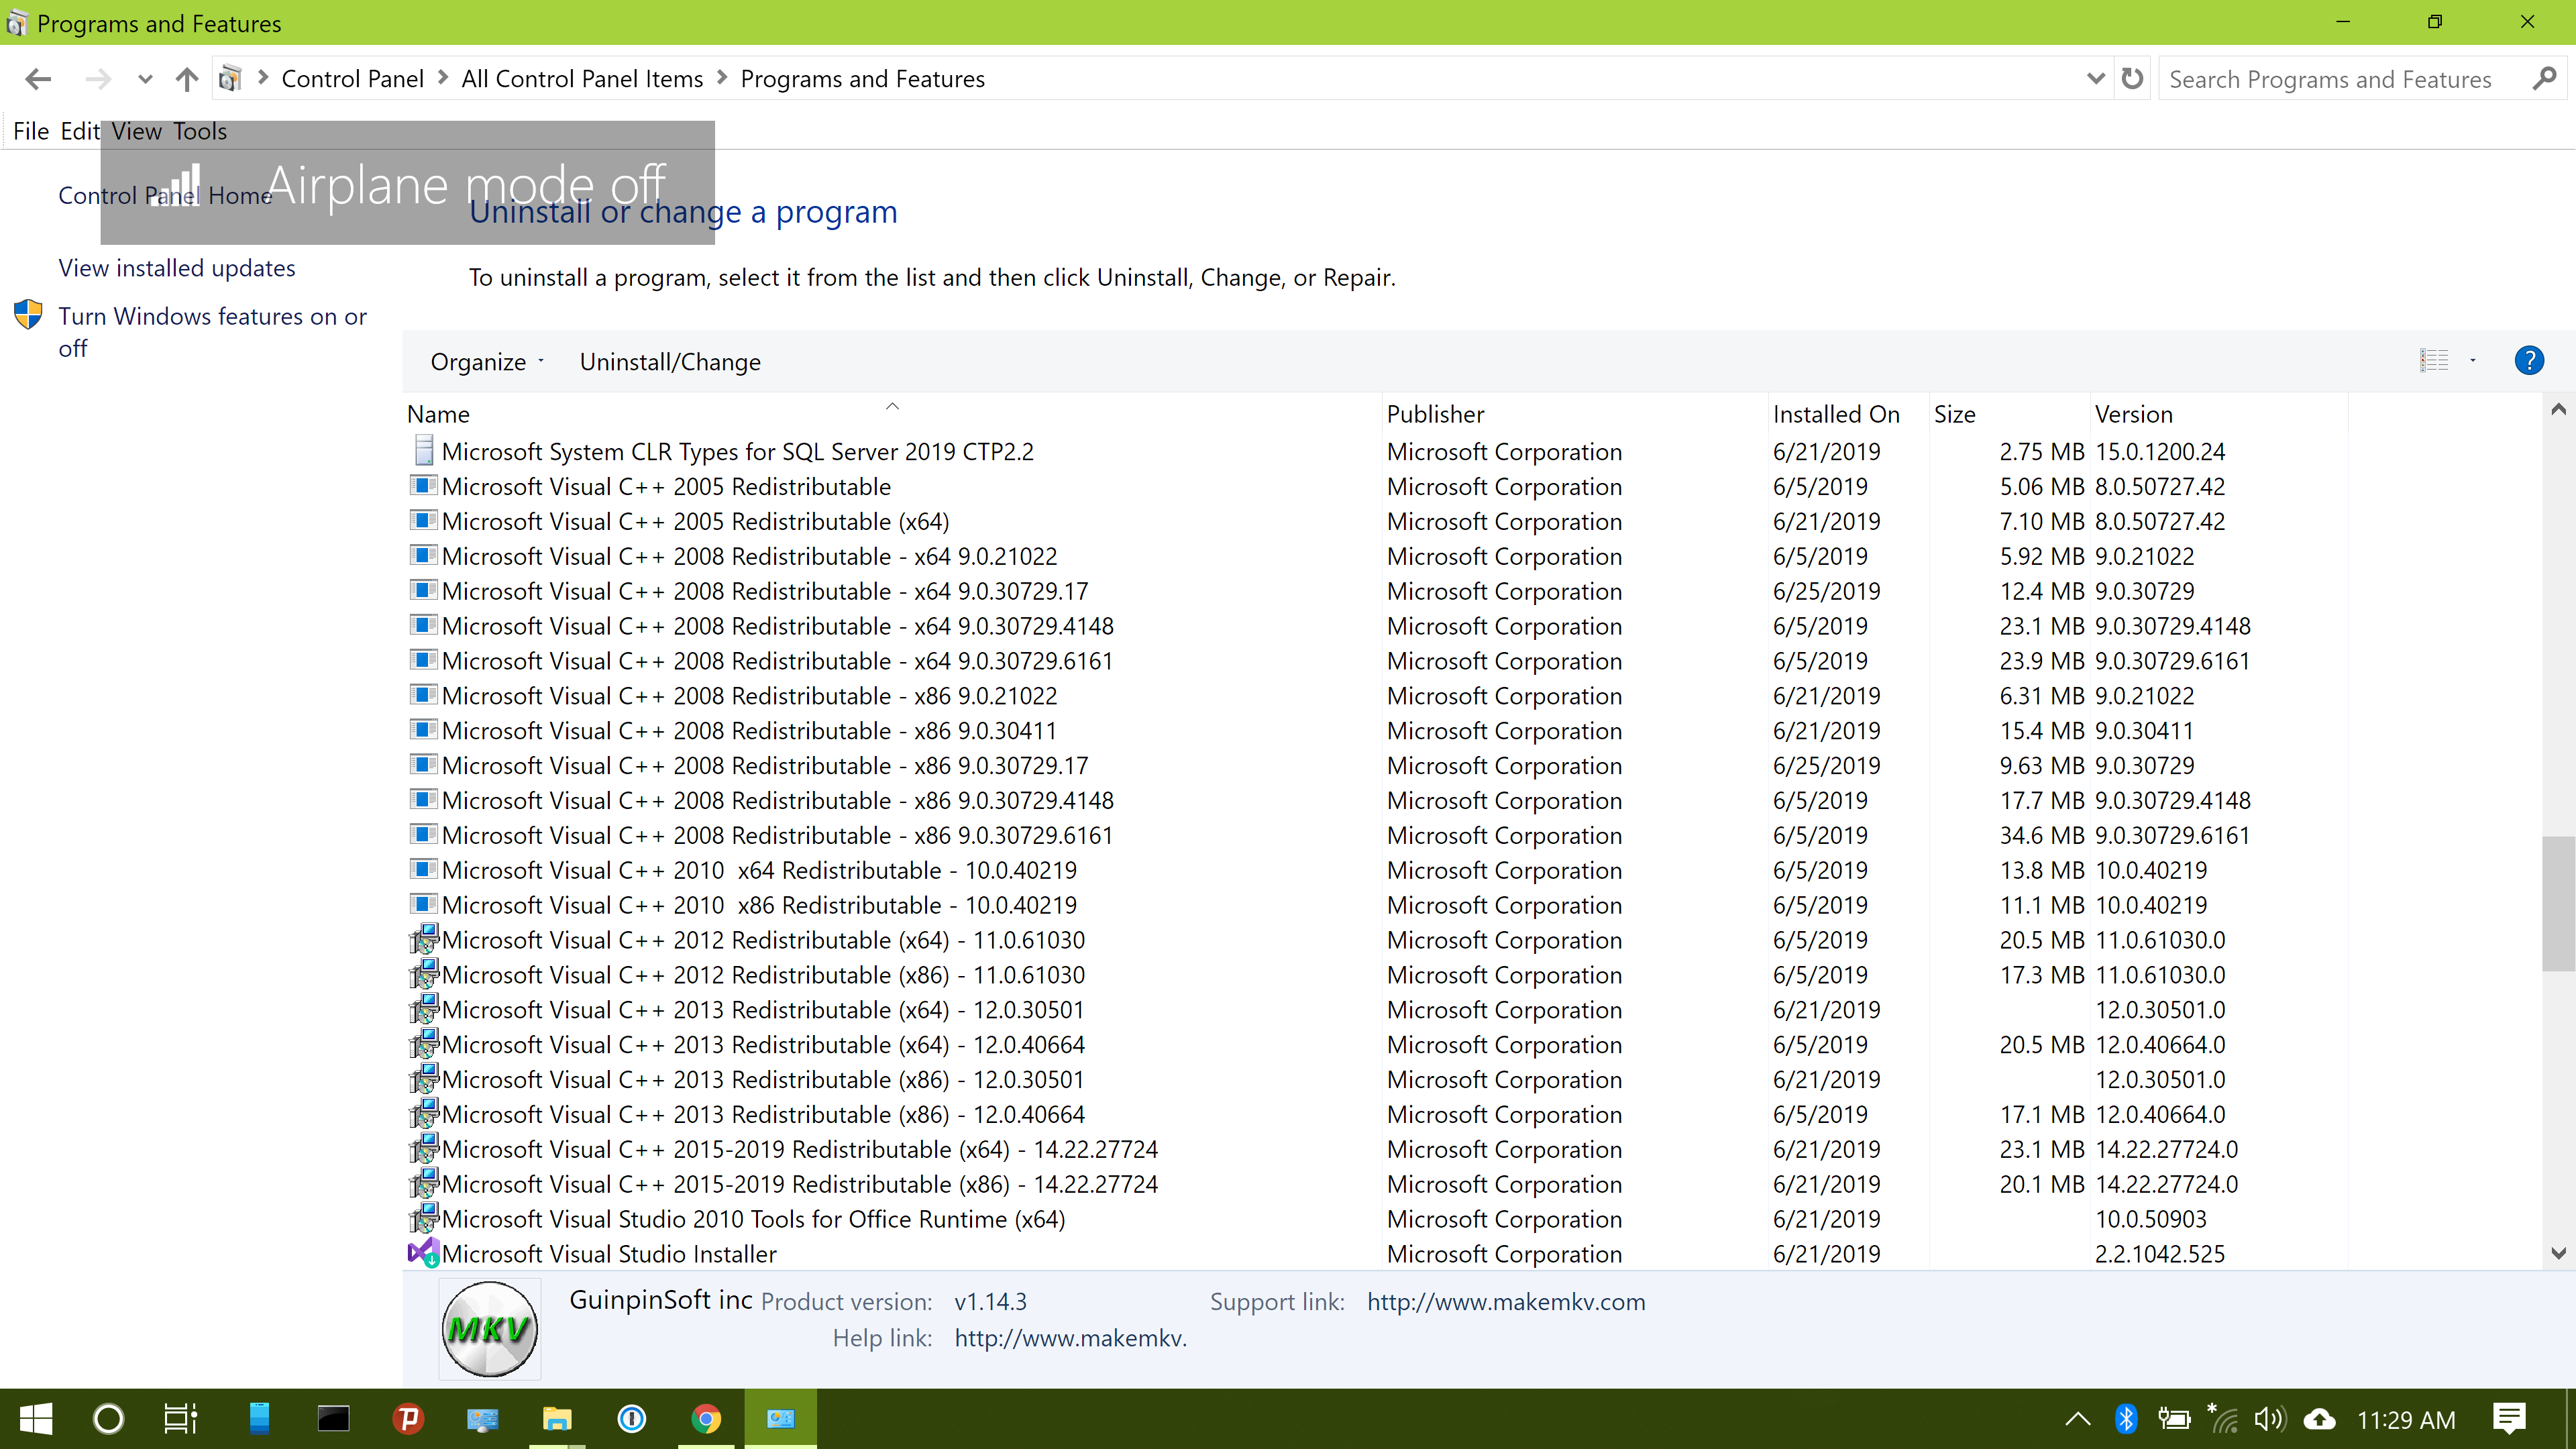The image size is (2576, 1449).
Task: Expand the chevron after Control Panel breadcrumb
Action: [443, 78]
